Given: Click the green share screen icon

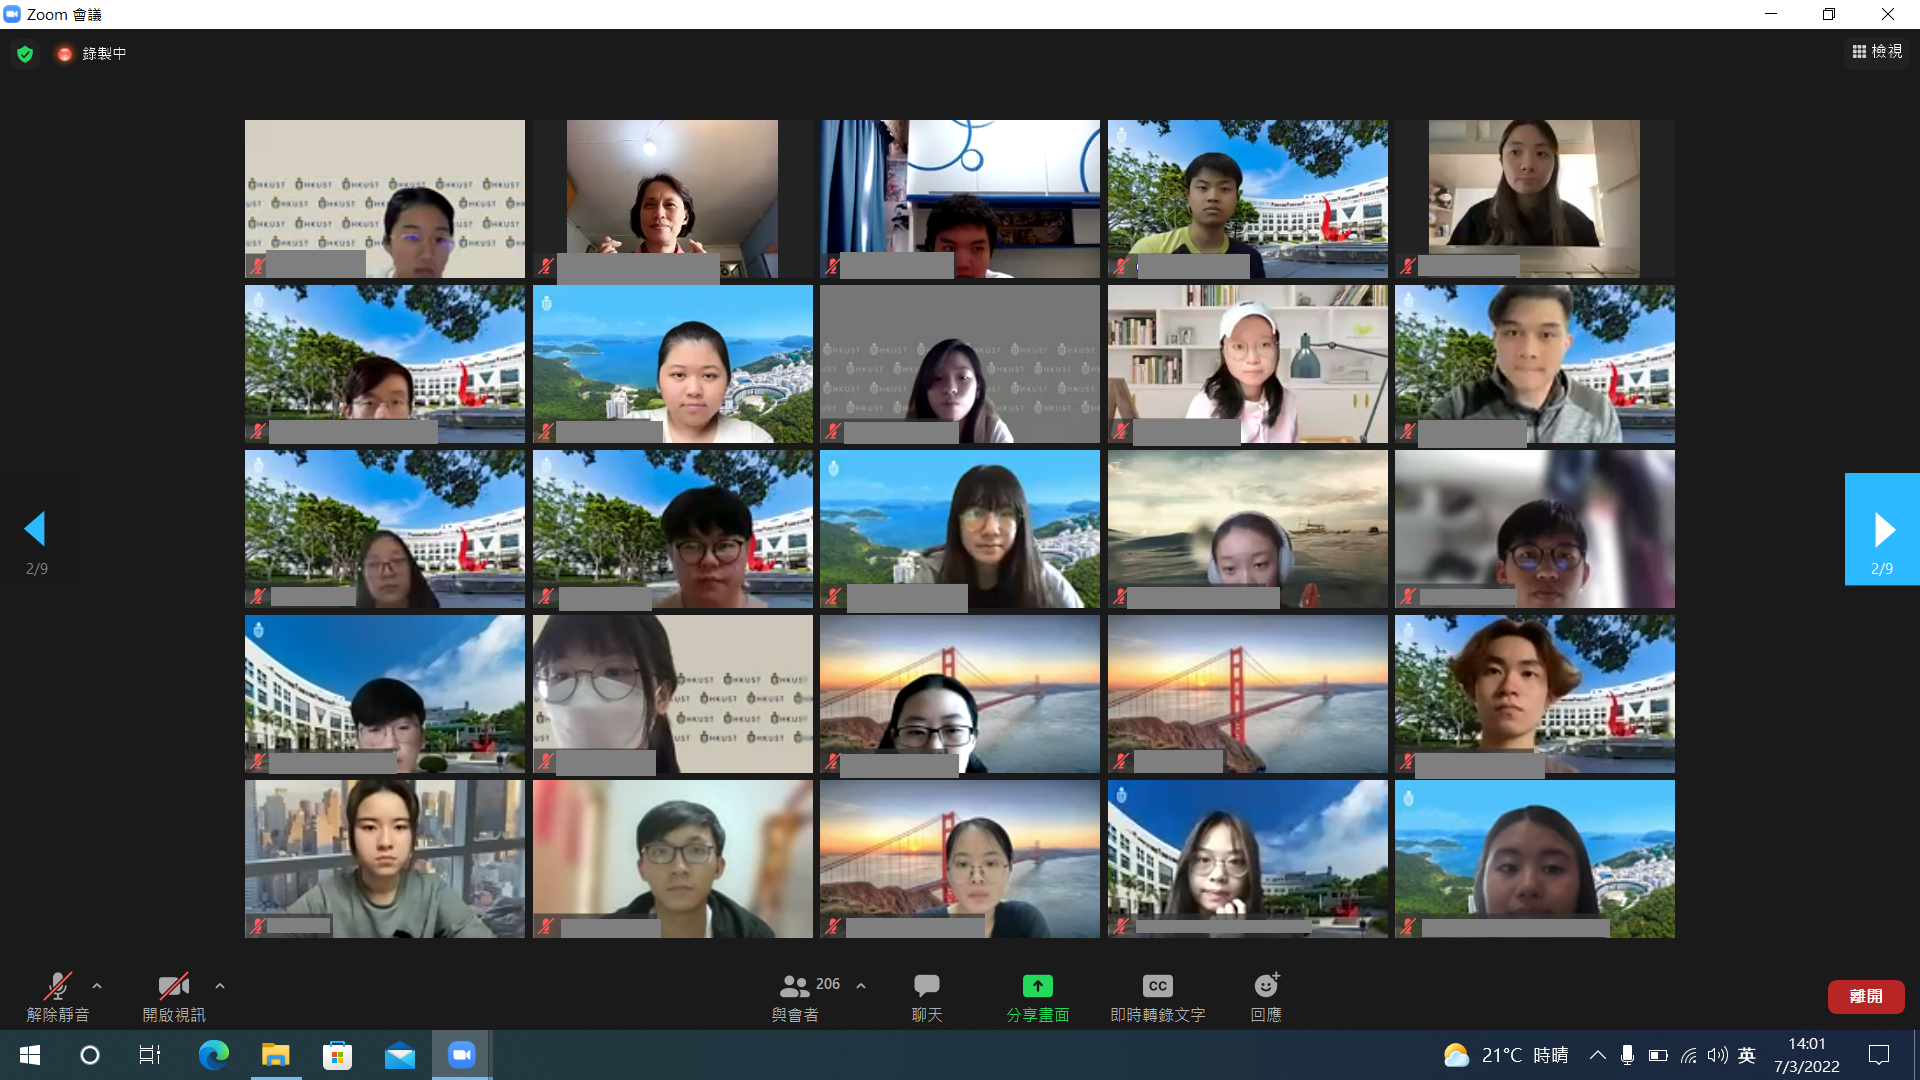Looking at the screenshot, I should pyautogui.click(x=1037, y=986).
